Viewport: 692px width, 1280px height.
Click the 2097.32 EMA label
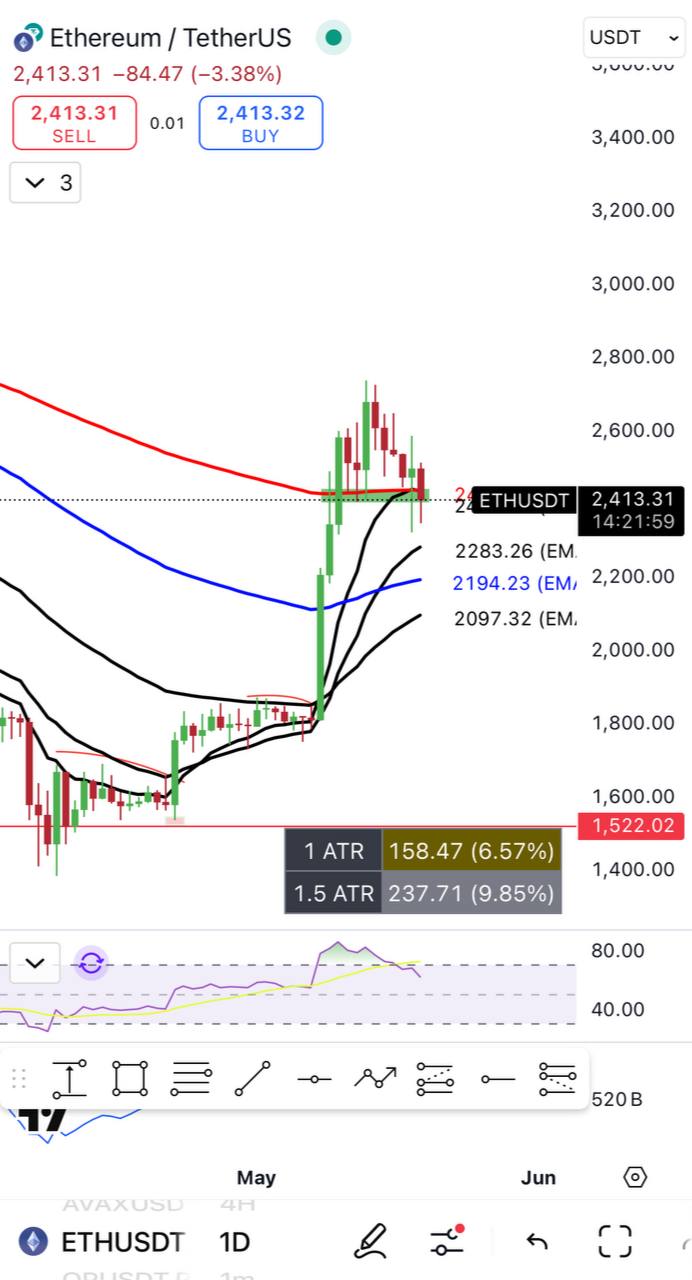click(x=515, y=618)
